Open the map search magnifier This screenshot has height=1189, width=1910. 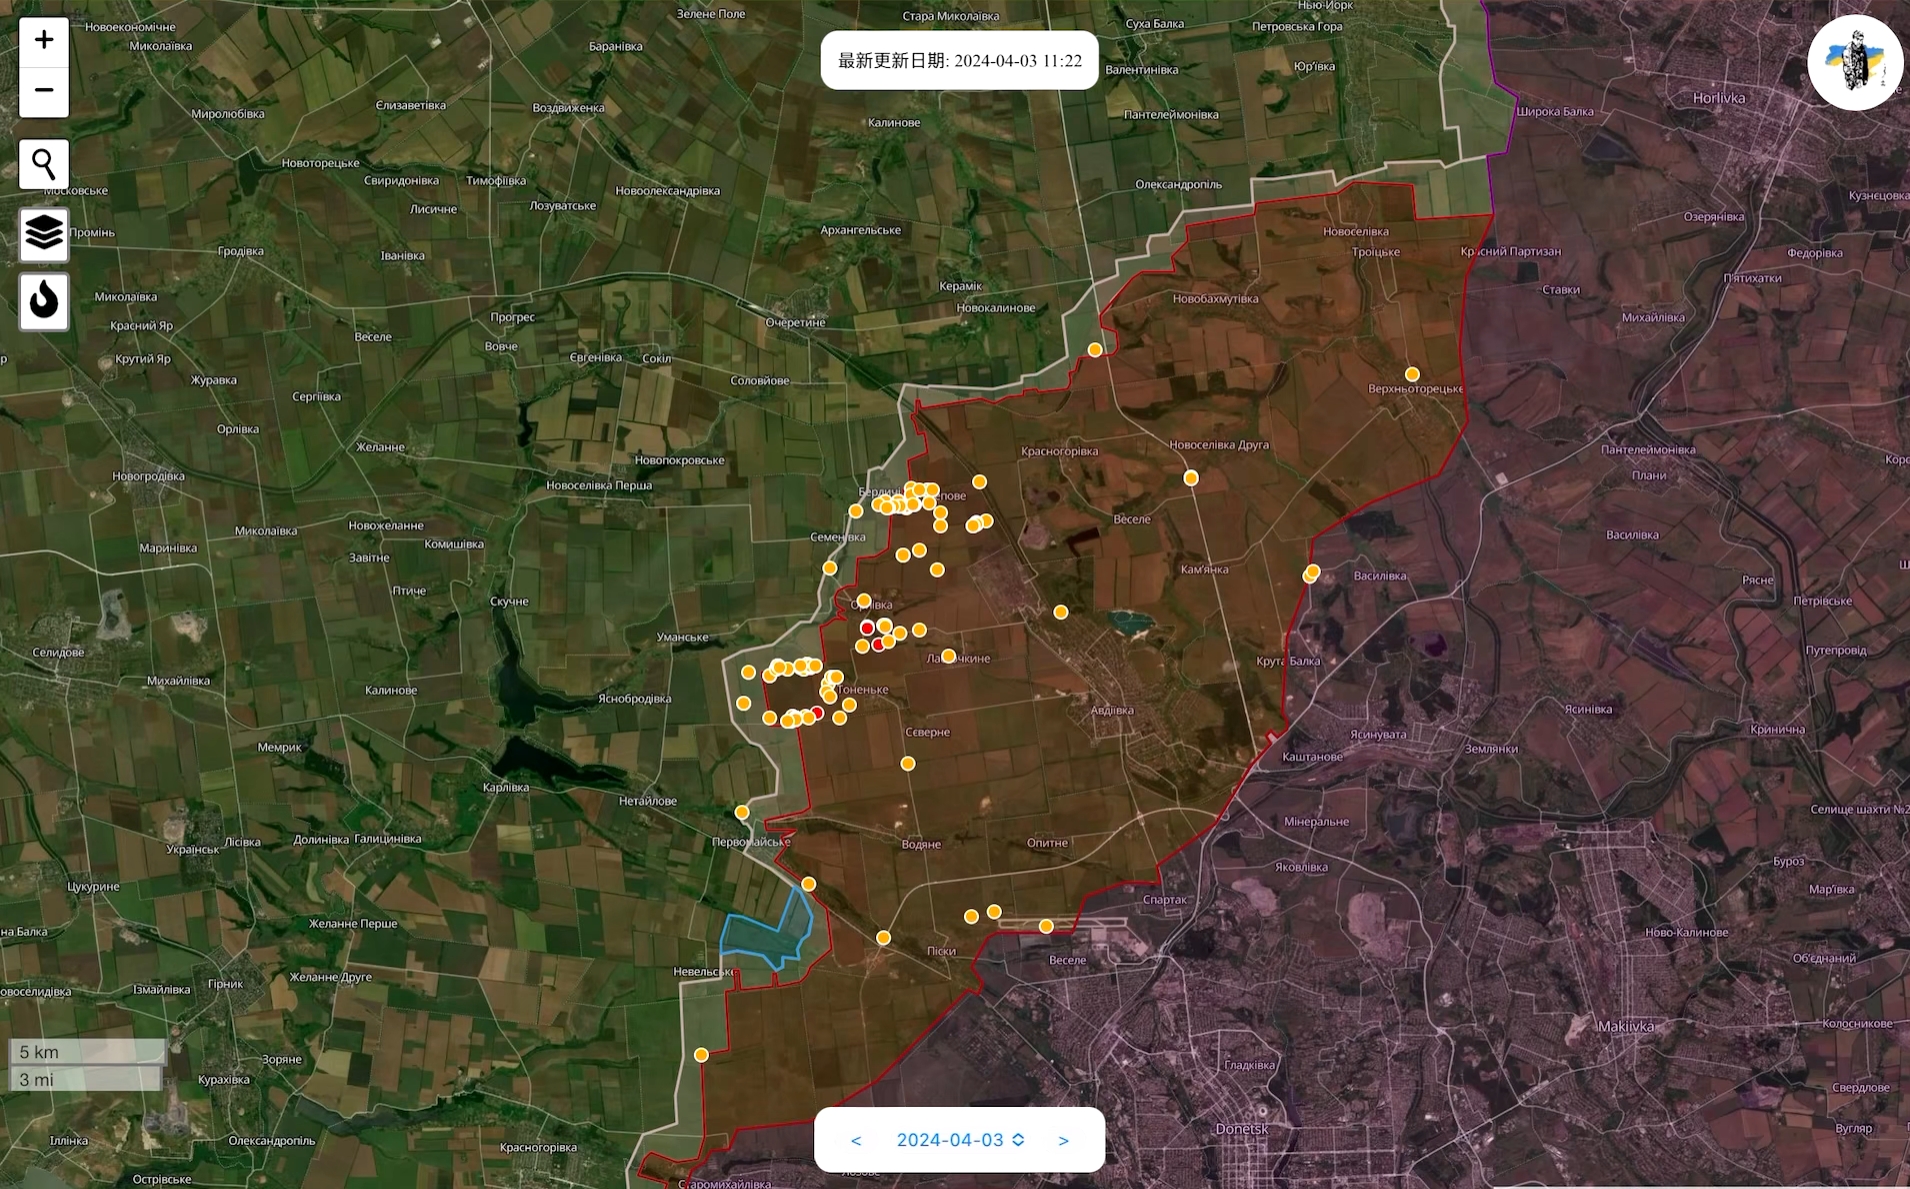pyautogui.click(x=44, y=164)
